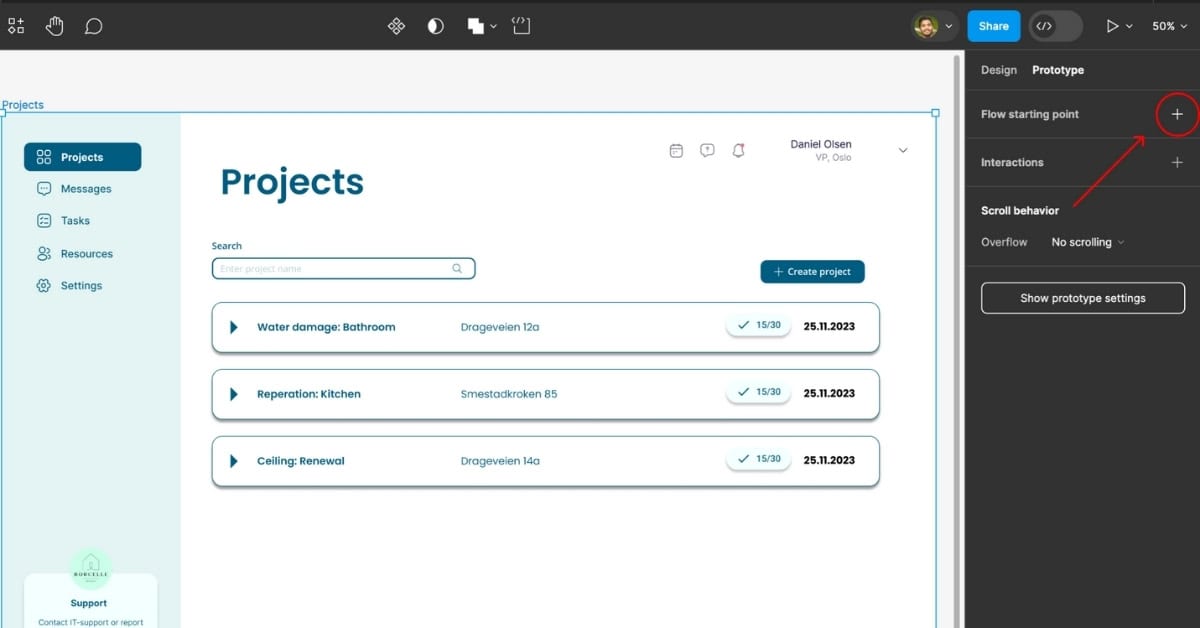The image size is (1200, 628).
Task: Click the Dev resources code-frame icon in toolbar
Action: click(521, 25)
